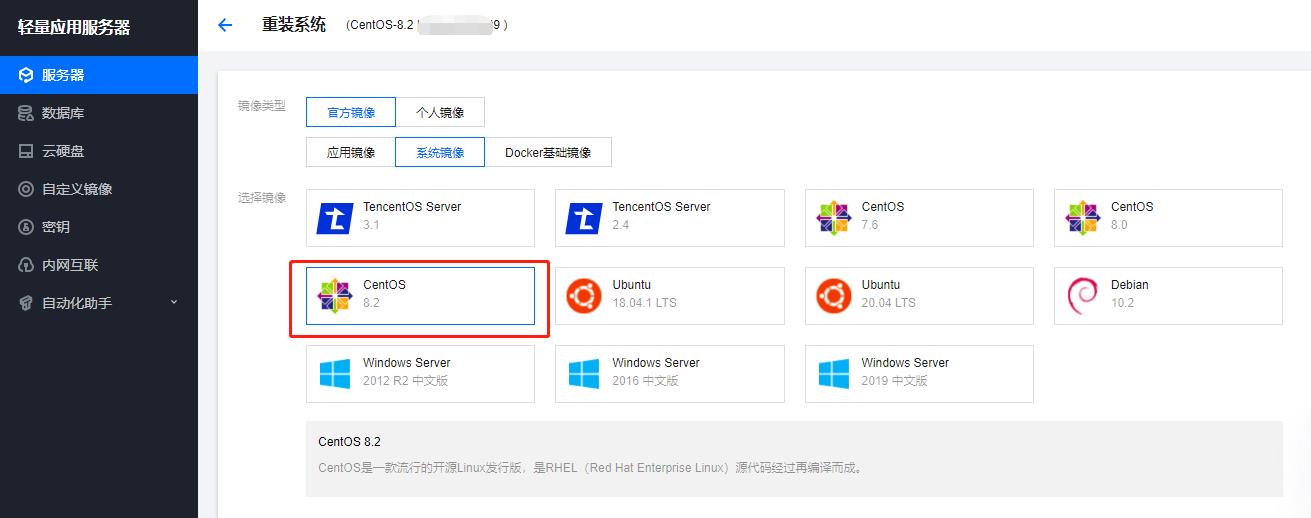Click the 自定义镜像 sidebar icon
Viewport: 1311px width, 518px height.
pyautogui.click(x=26, y=189)
